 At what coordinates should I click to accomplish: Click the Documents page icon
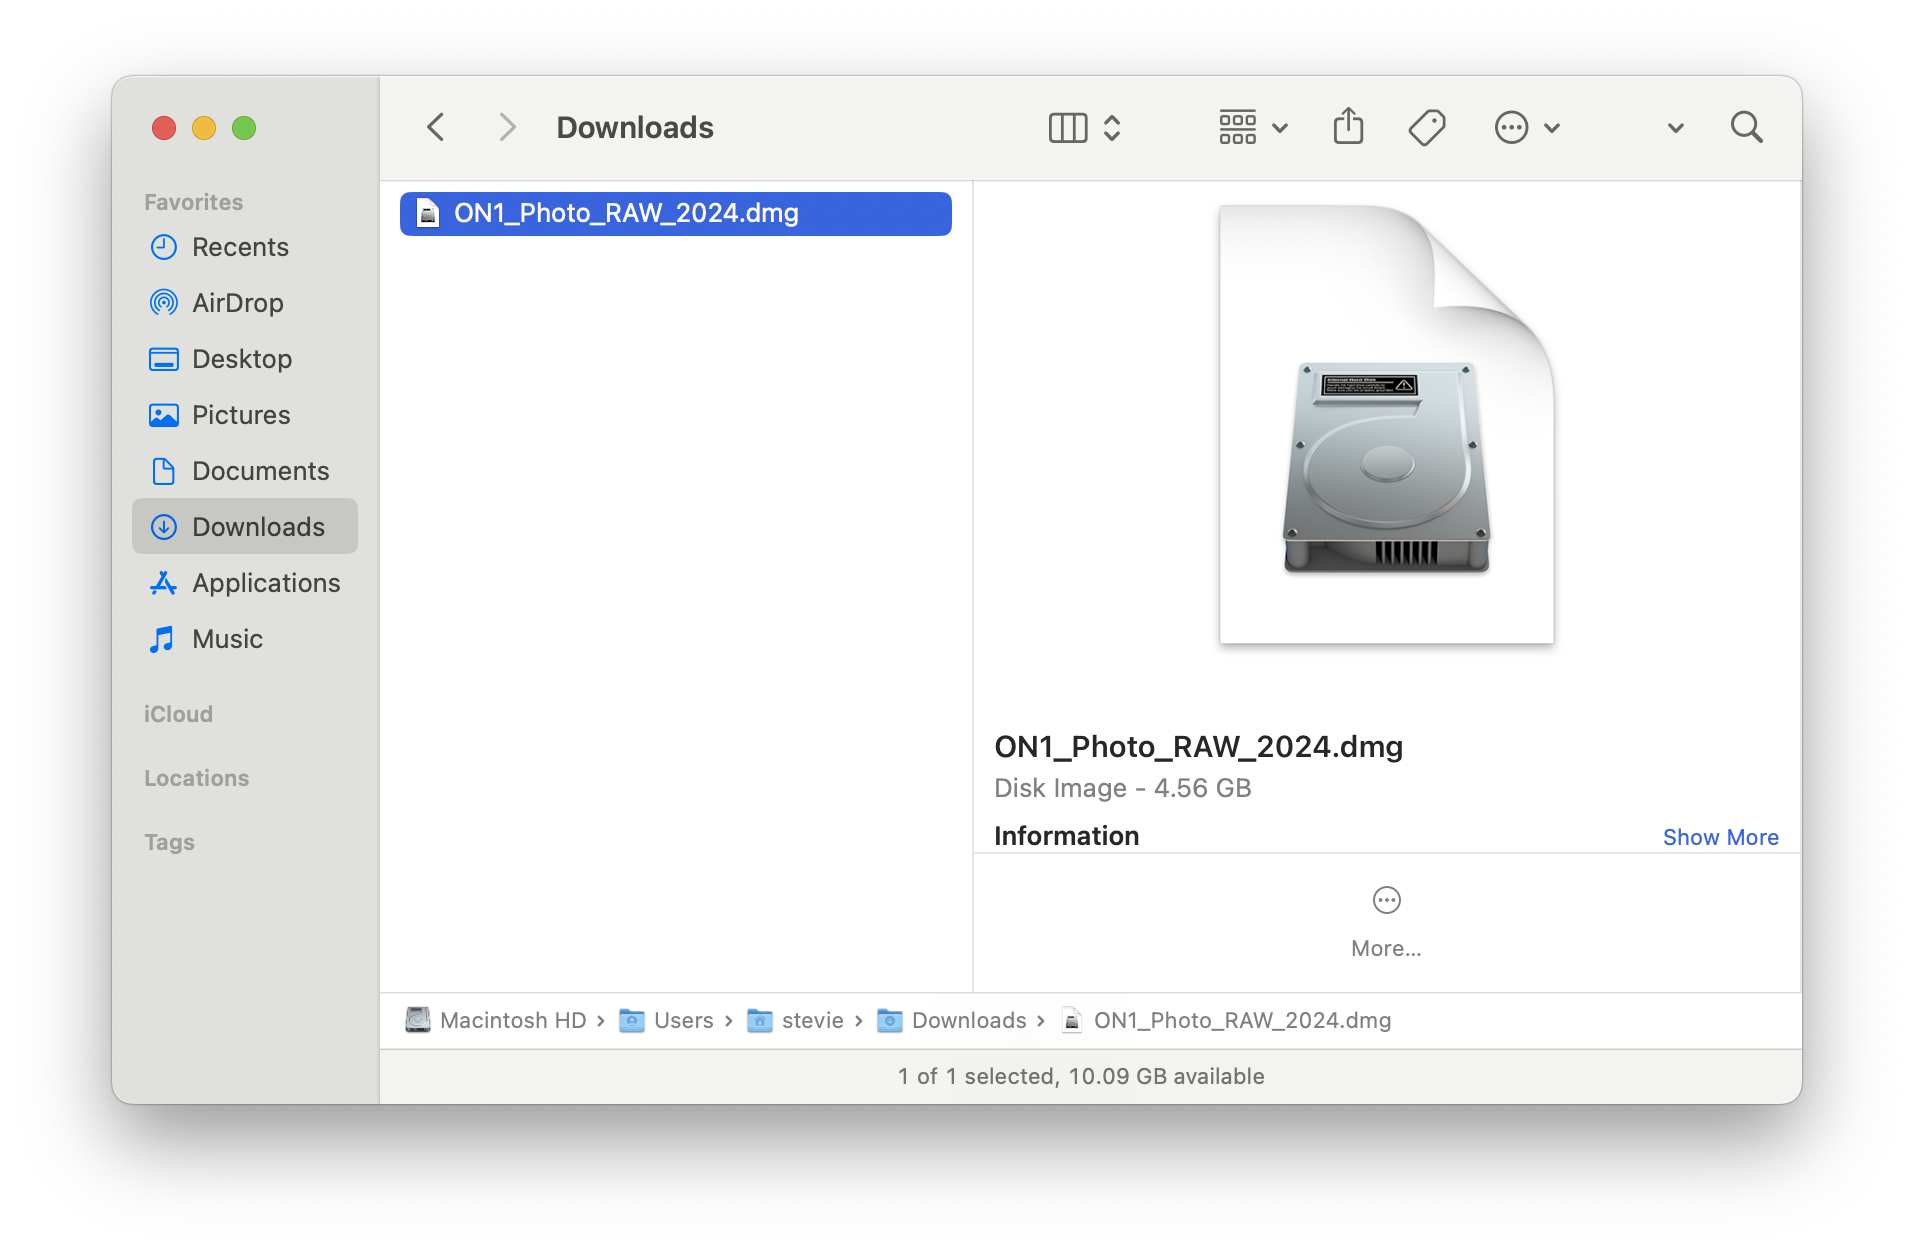pos(163,471)
